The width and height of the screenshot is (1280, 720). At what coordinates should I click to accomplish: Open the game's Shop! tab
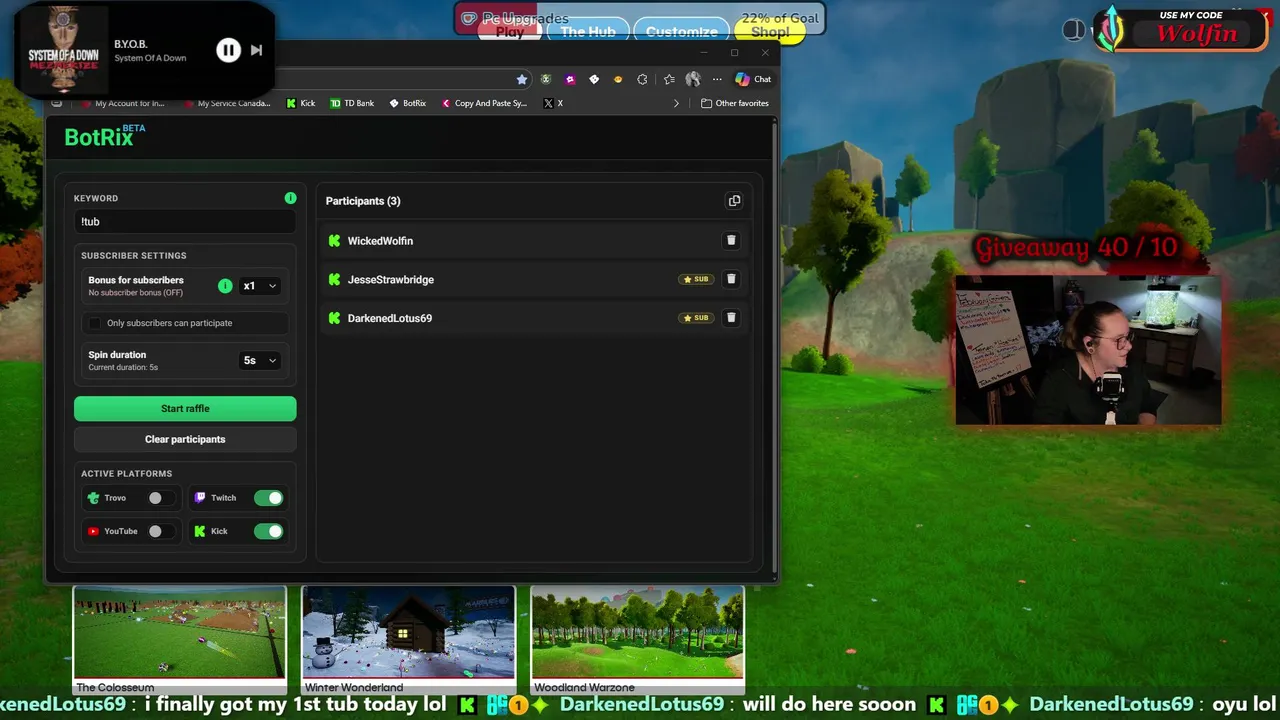tap(770, 32)
